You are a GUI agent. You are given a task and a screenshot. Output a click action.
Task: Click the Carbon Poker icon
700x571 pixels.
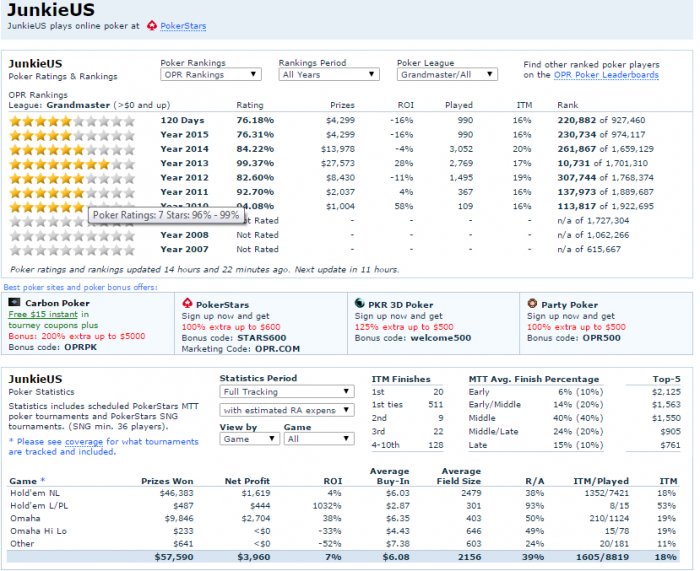click(x=14, y=304)
